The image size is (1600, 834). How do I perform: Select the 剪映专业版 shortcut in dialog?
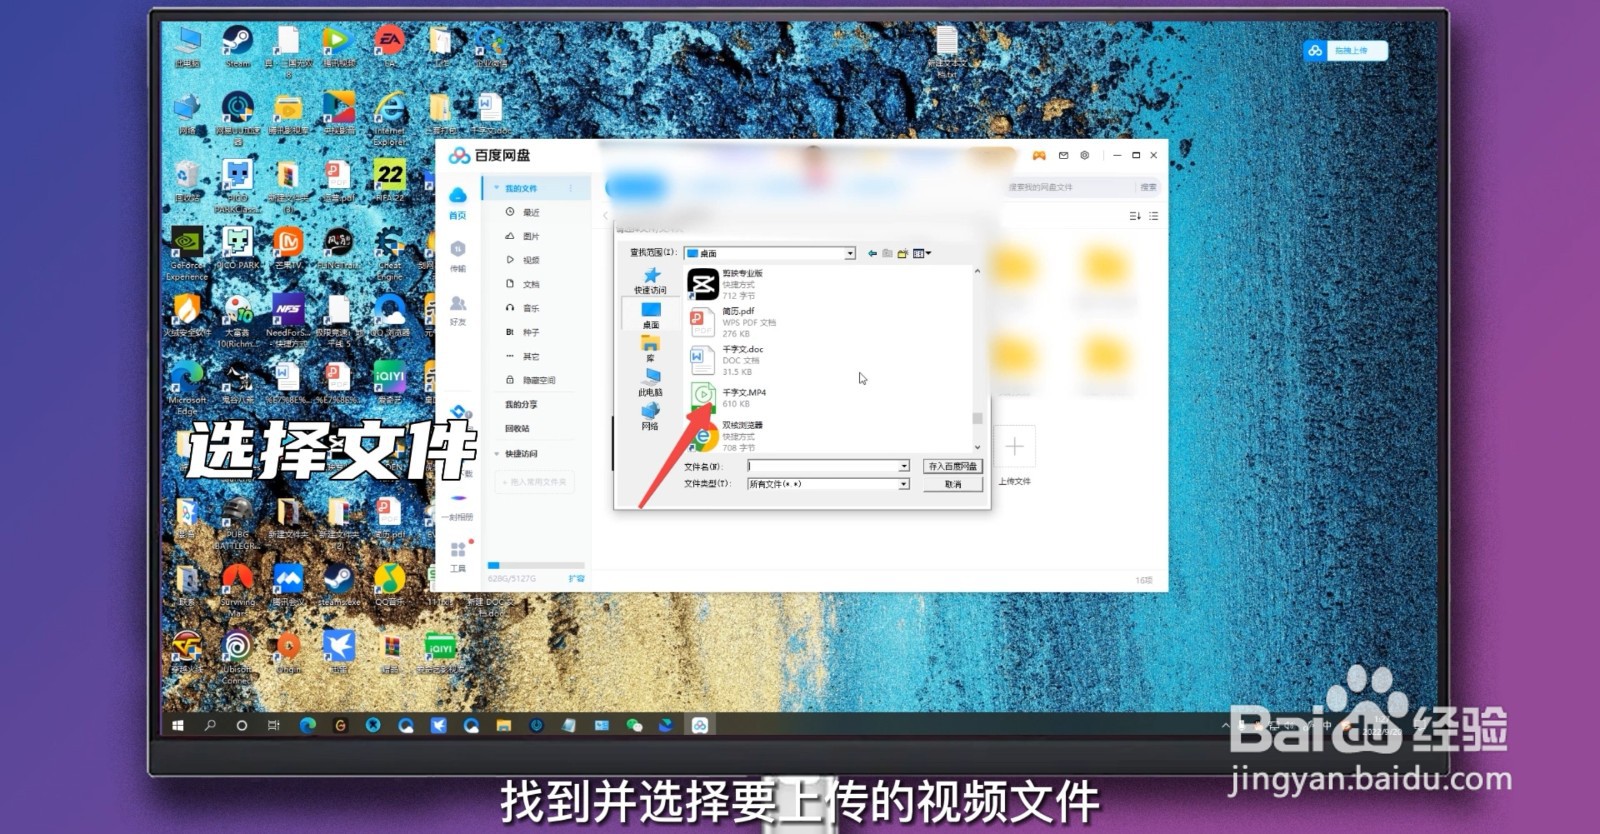tap(726, 284)
